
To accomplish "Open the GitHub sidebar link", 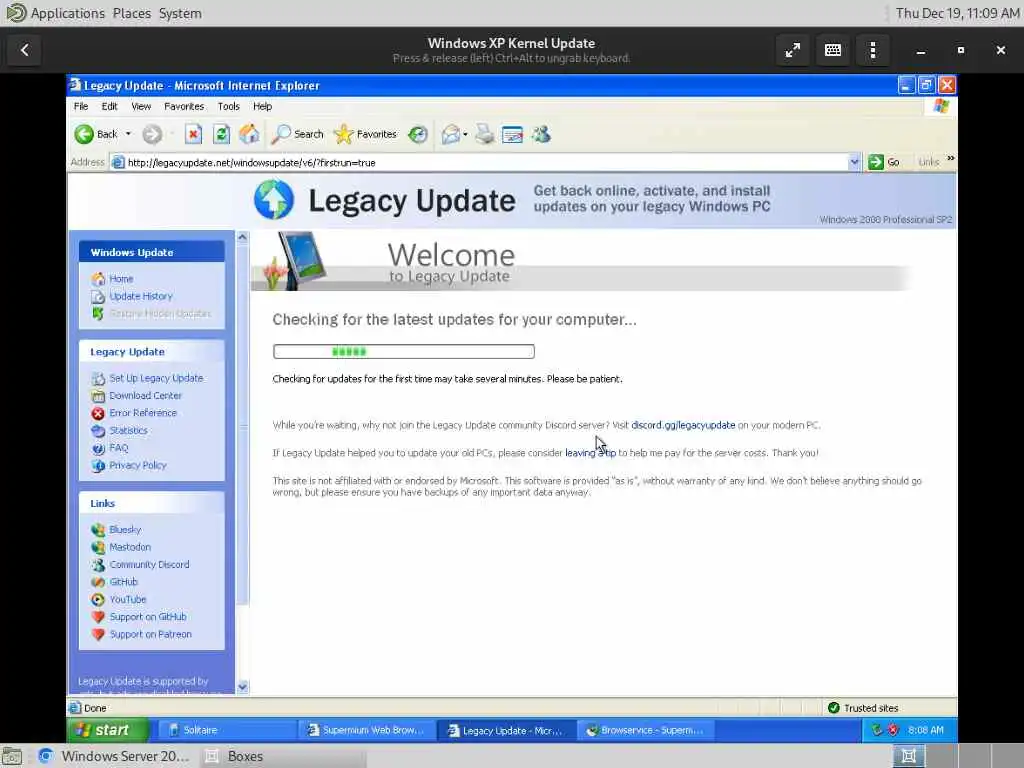I will point(123,582).
